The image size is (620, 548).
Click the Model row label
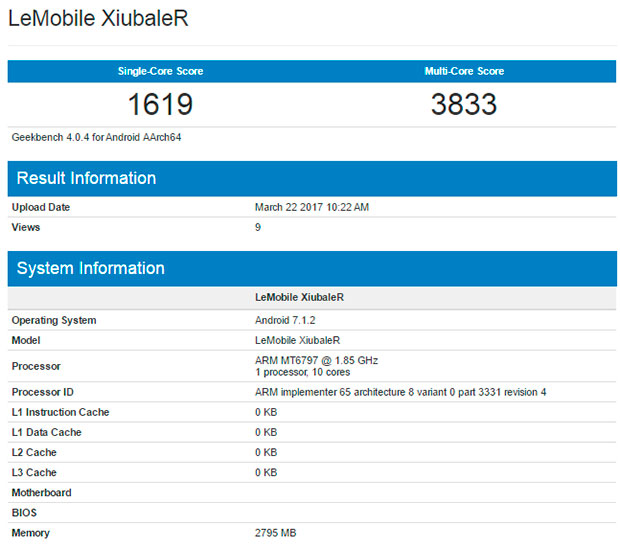(27, 340)
